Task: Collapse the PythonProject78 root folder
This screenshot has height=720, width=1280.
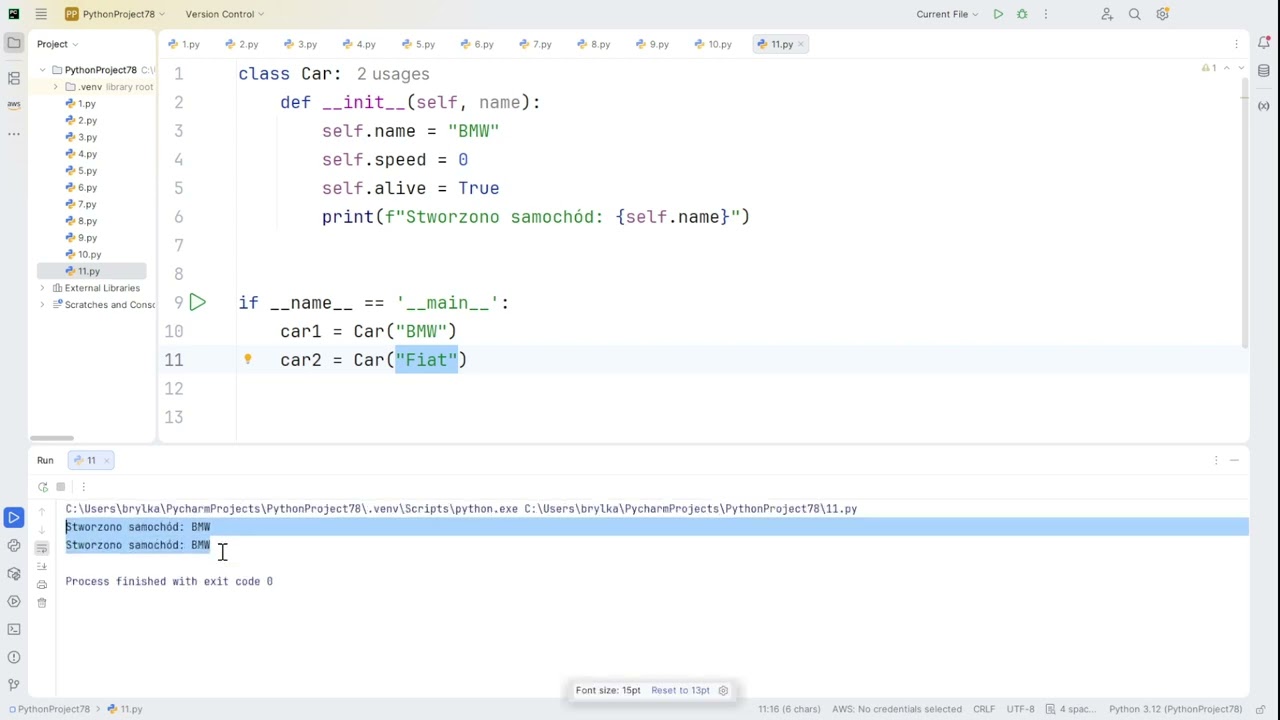Action: click(43, 70)
